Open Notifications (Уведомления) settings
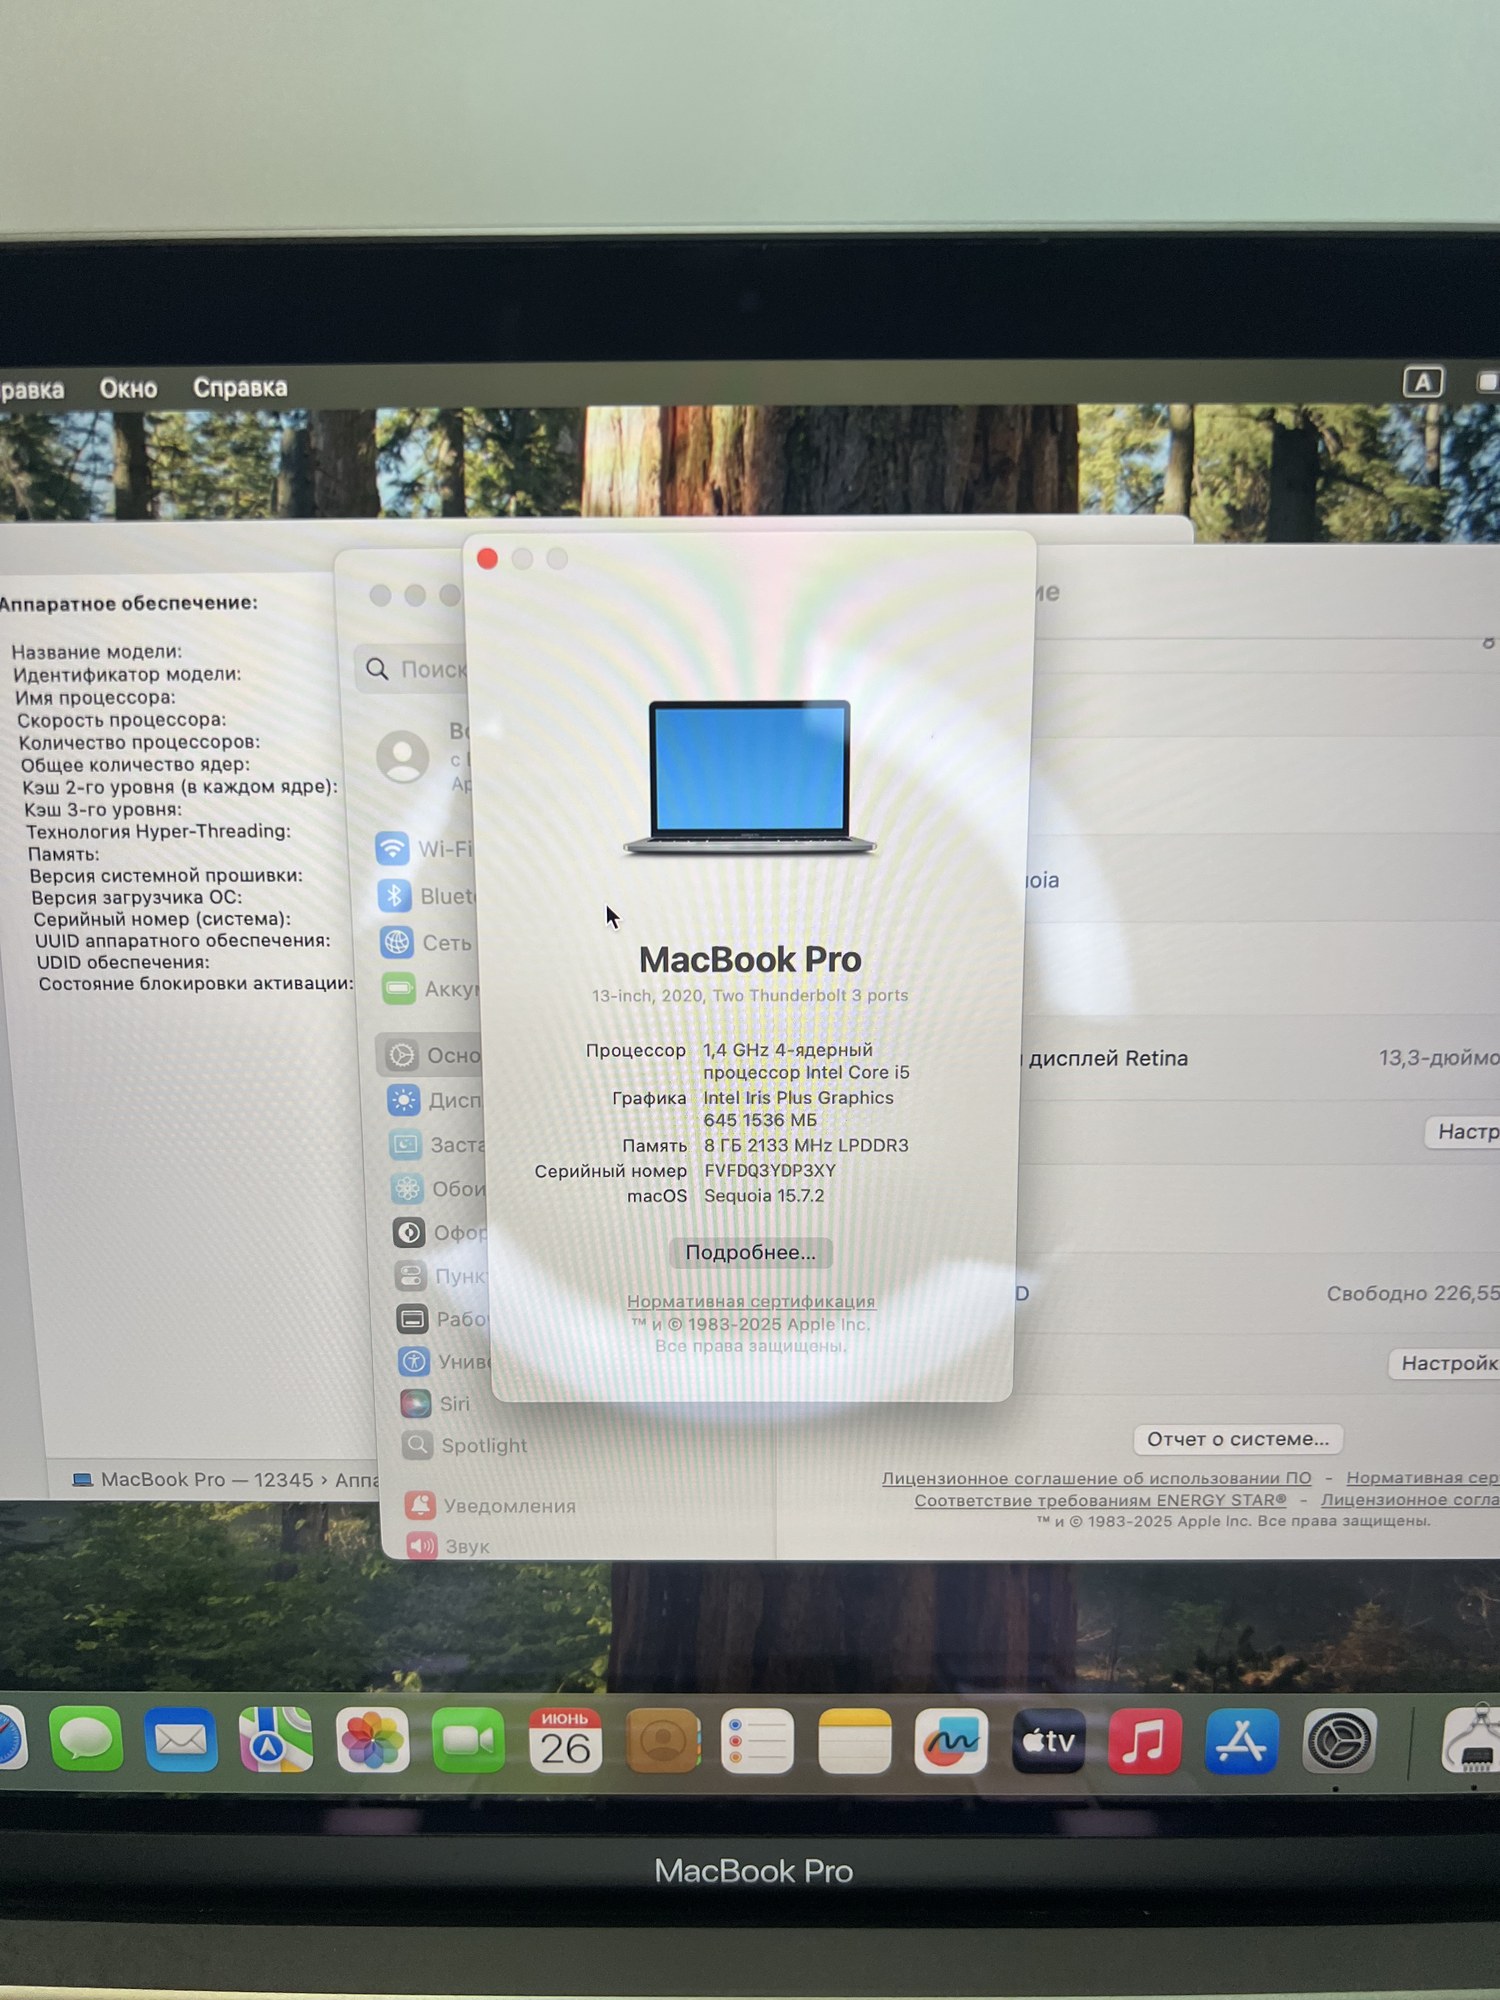The height and width of the screenshot is (2000, 1500). pyautogui.click(x=491, y=1505)
